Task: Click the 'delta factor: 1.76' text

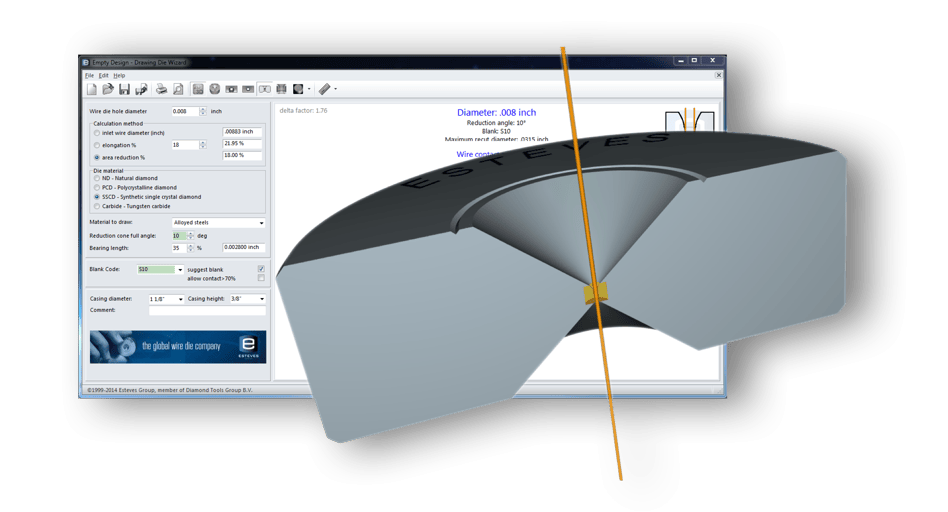Action: [304, 111]
